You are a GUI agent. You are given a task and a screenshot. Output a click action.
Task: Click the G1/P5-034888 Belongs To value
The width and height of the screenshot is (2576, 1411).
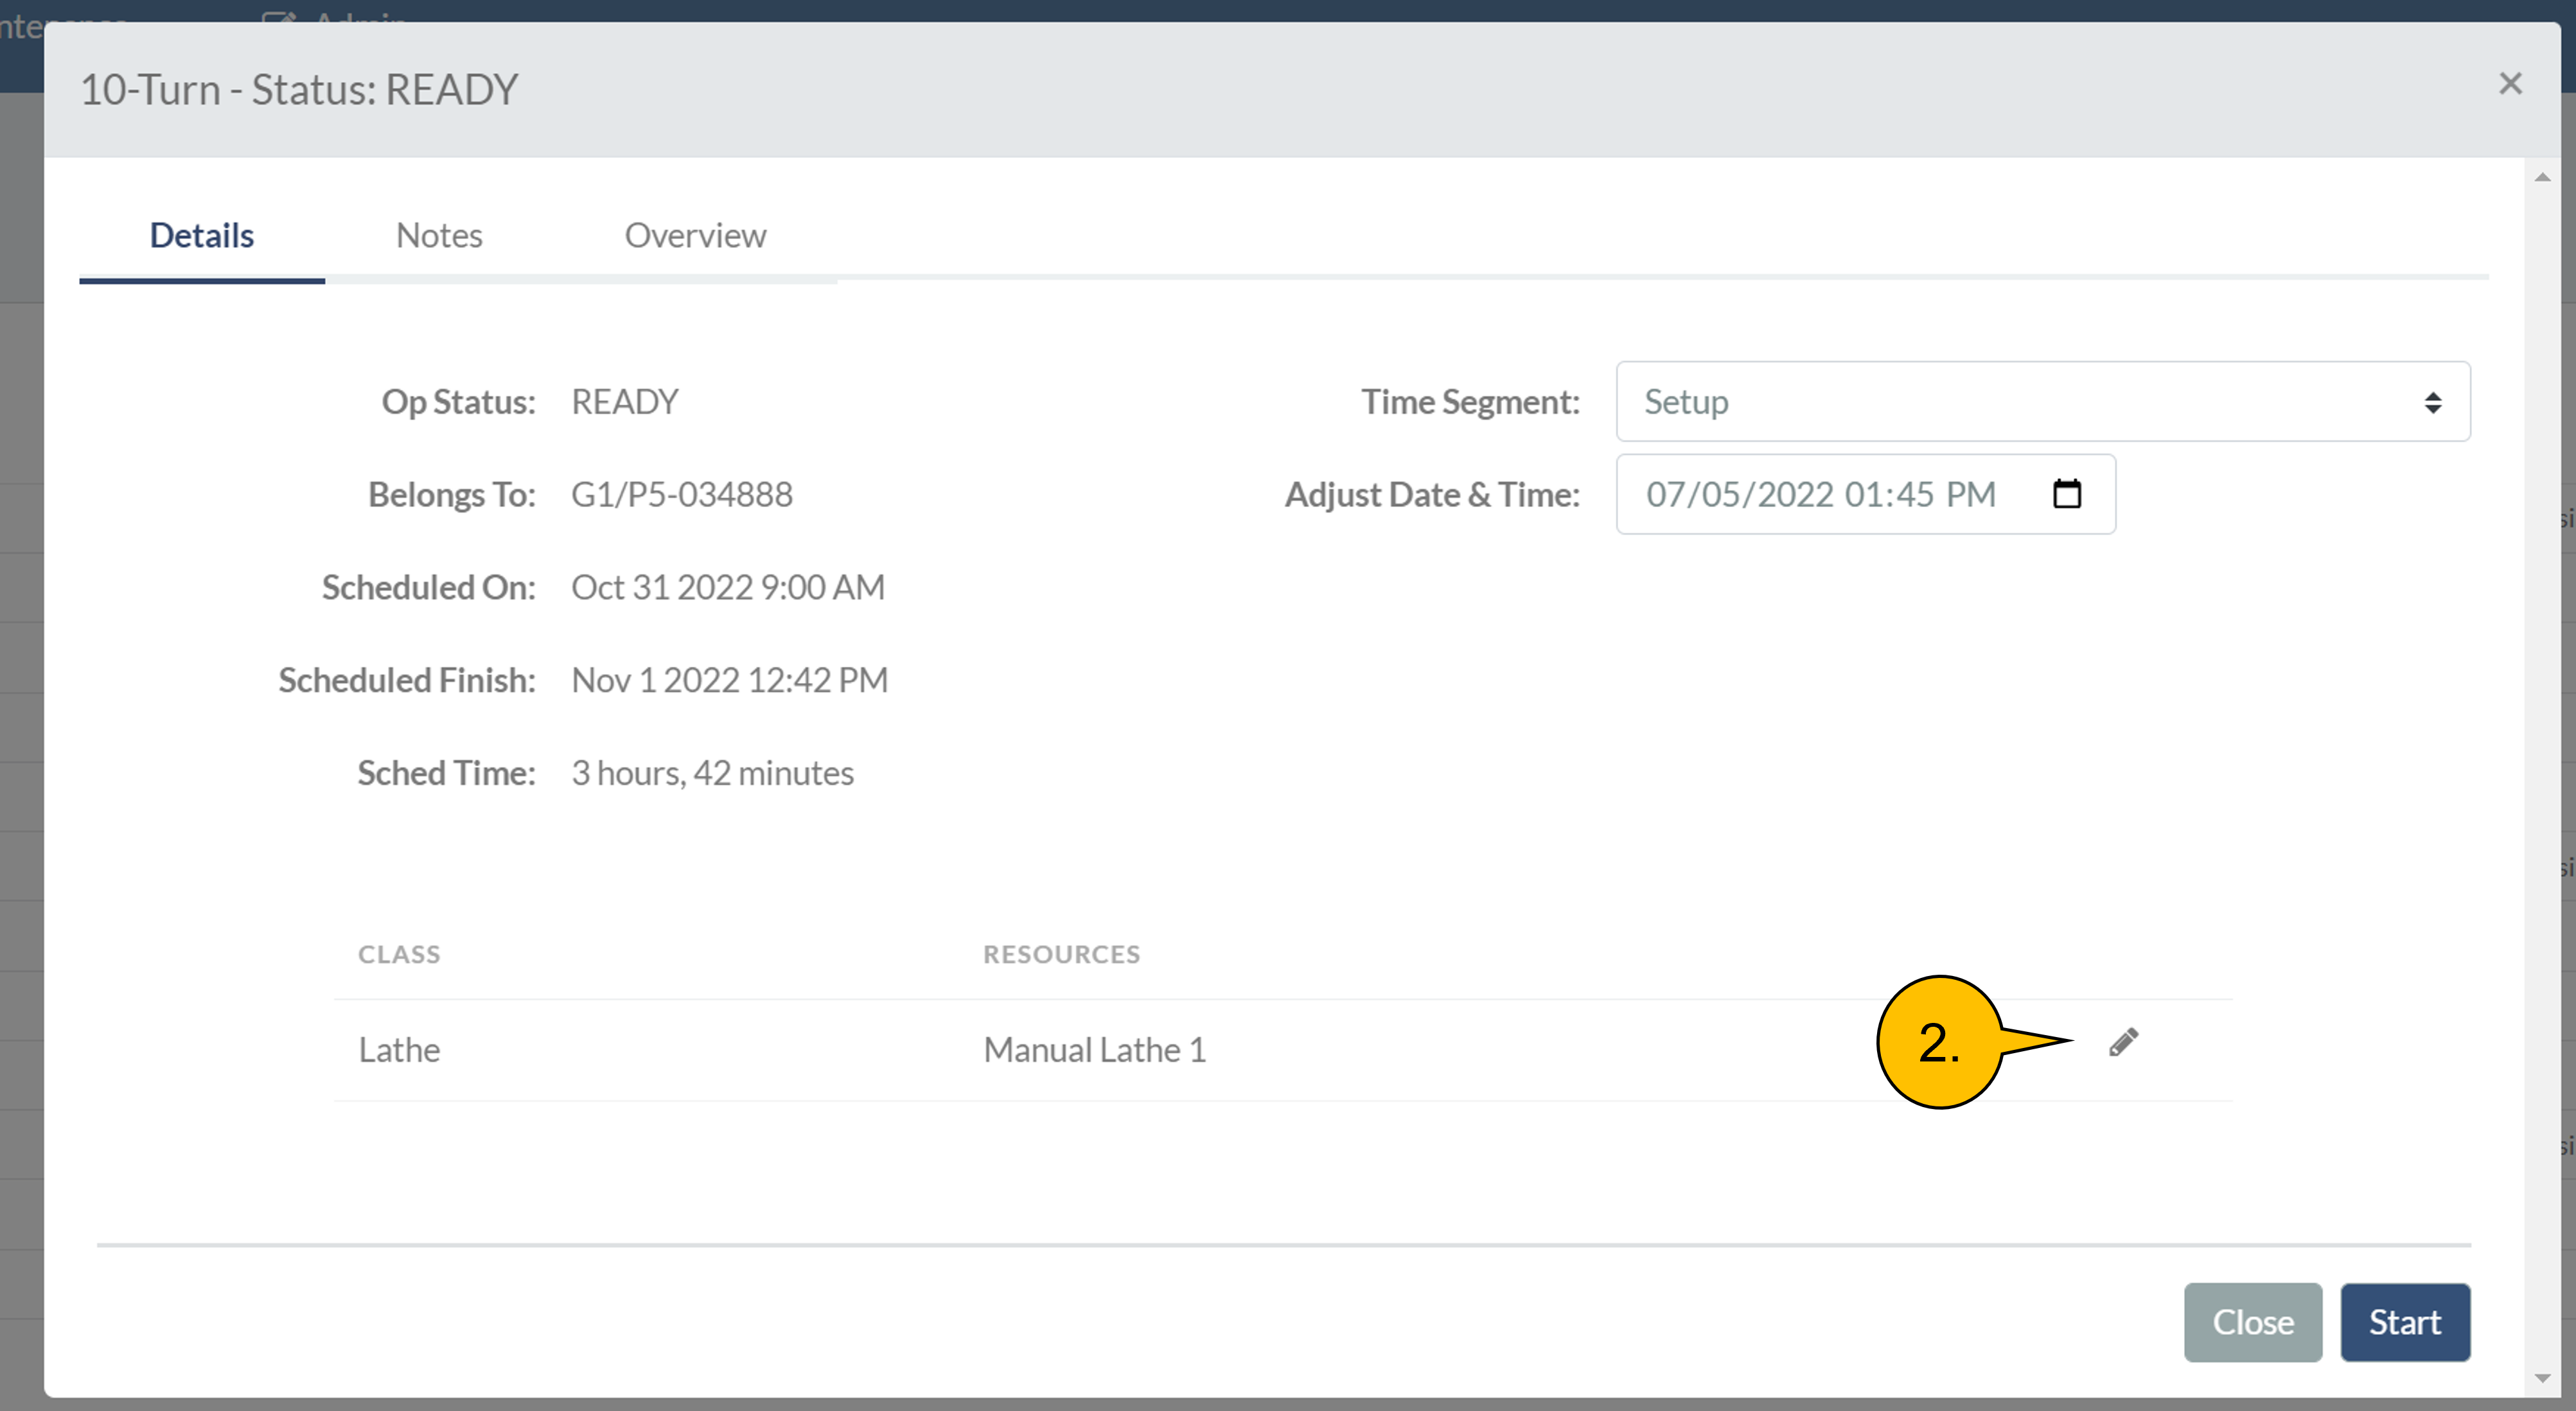point(681,494)
